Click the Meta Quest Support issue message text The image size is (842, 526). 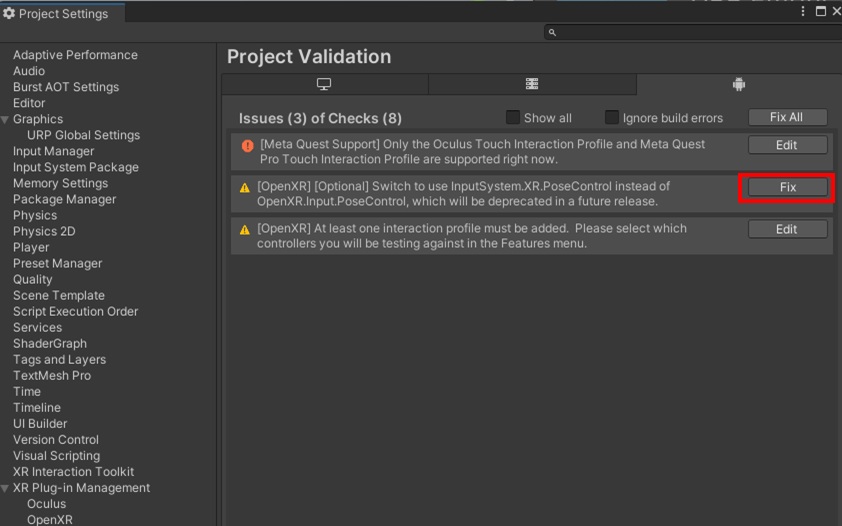coord(482,152)
